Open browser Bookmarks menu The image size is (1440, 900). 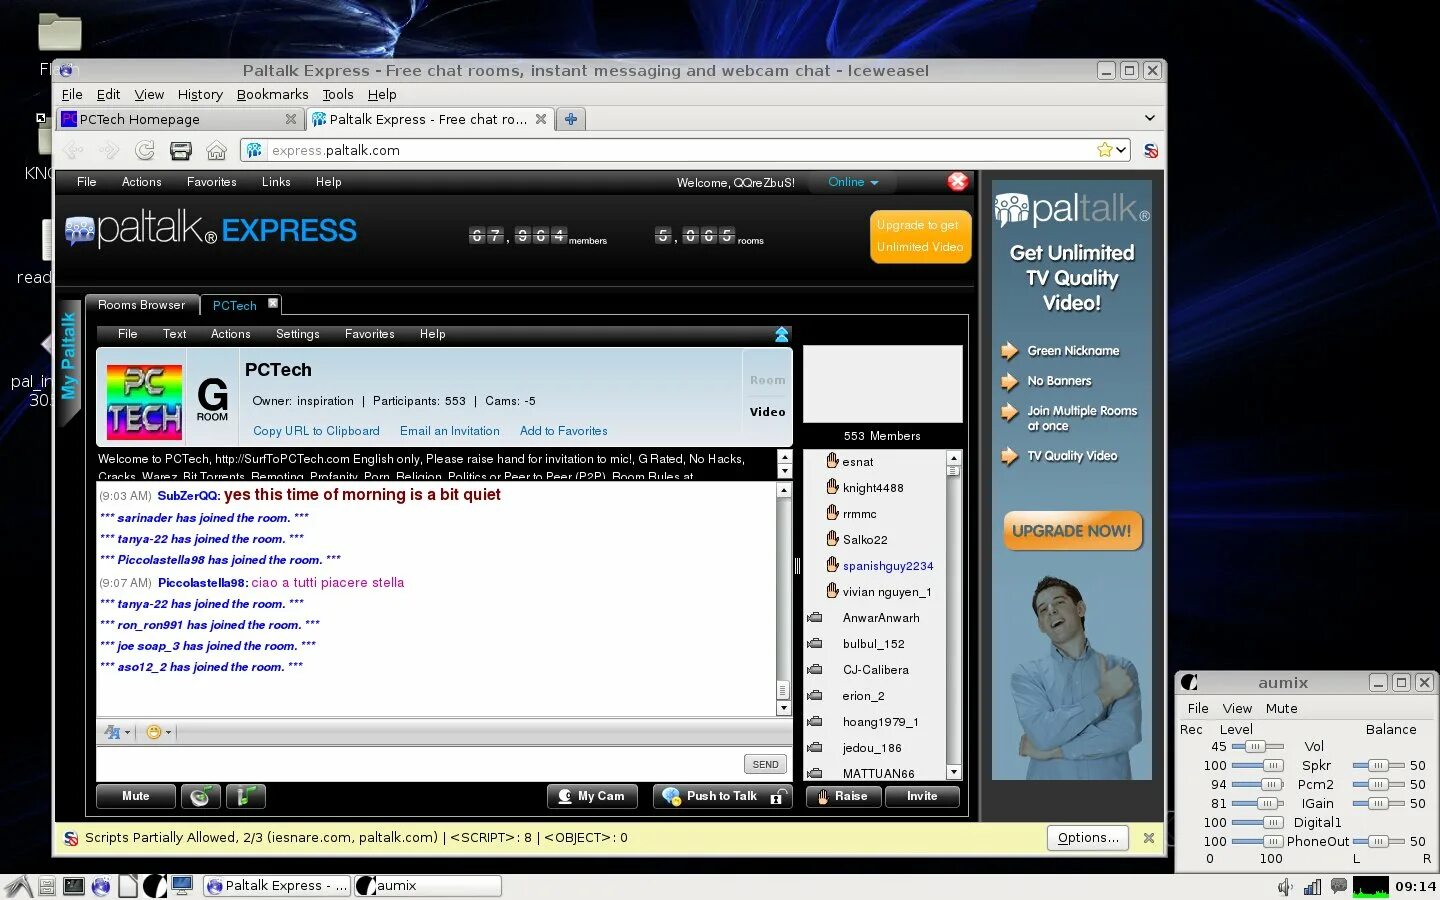click(x=272, y=94)
